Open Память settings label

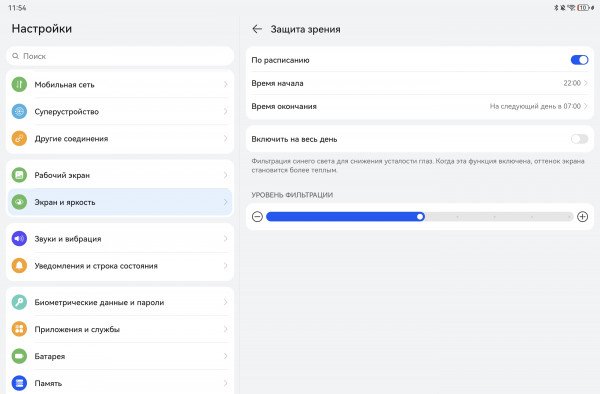click(48, 383)
